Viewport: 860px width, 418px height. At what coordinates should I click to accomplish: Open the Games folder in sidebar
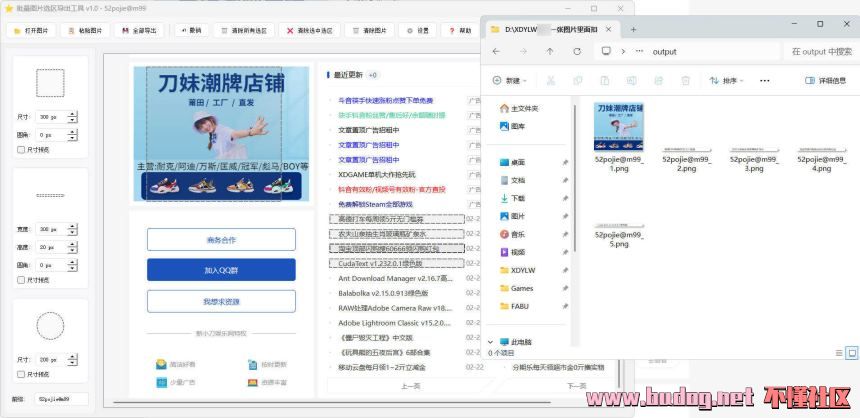tap(517, 288)
